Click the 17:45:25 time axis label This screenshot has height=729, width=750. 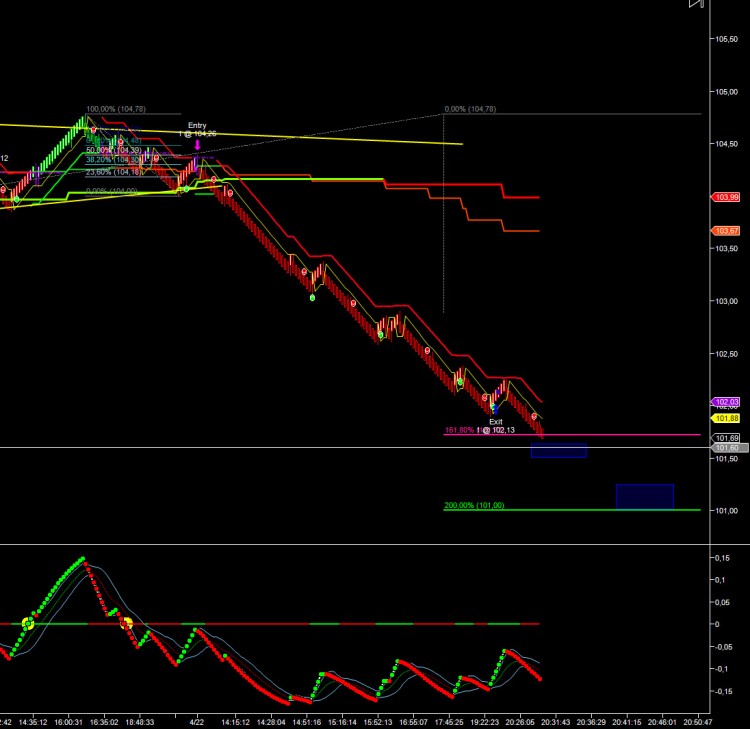click(449, 722)
